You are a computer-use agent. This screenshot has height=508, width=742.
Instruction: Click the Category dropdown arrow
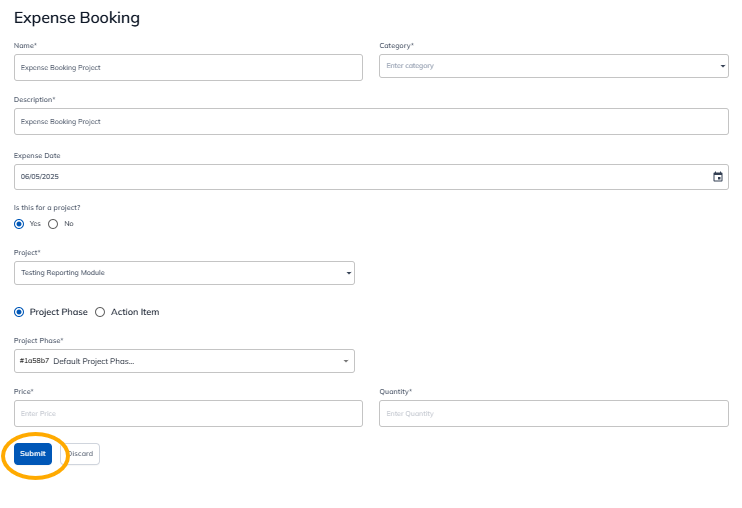pos(723,67)
